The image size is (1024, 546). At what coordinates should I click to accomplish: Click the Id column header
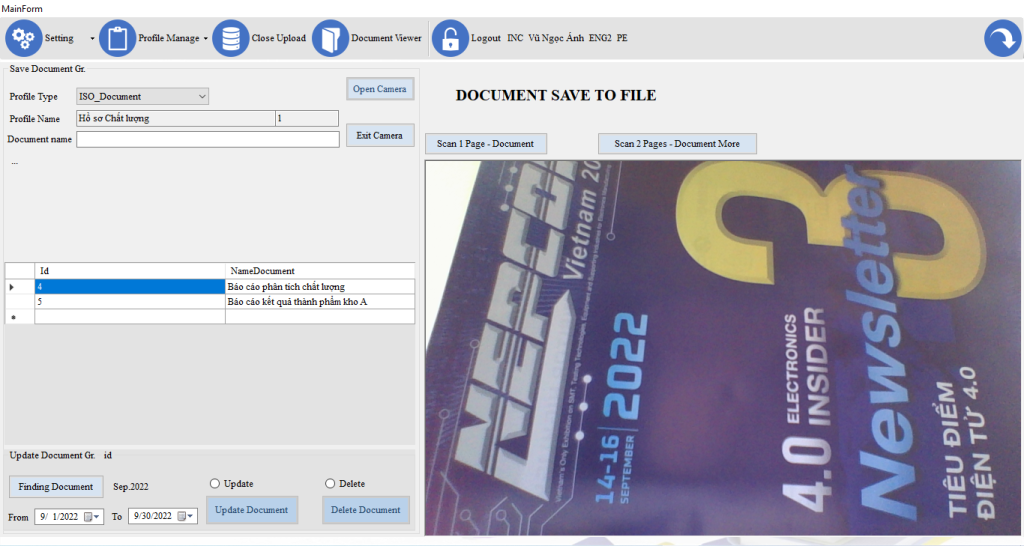coord(130,270)
